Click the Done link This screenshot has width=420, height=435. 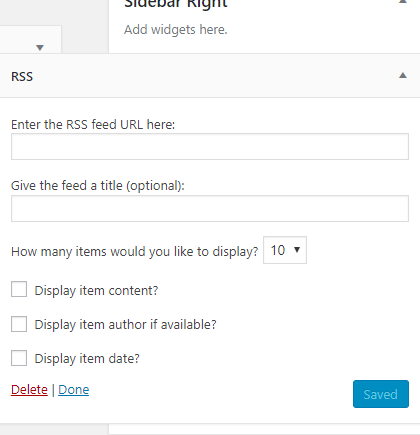pos(74,390)
